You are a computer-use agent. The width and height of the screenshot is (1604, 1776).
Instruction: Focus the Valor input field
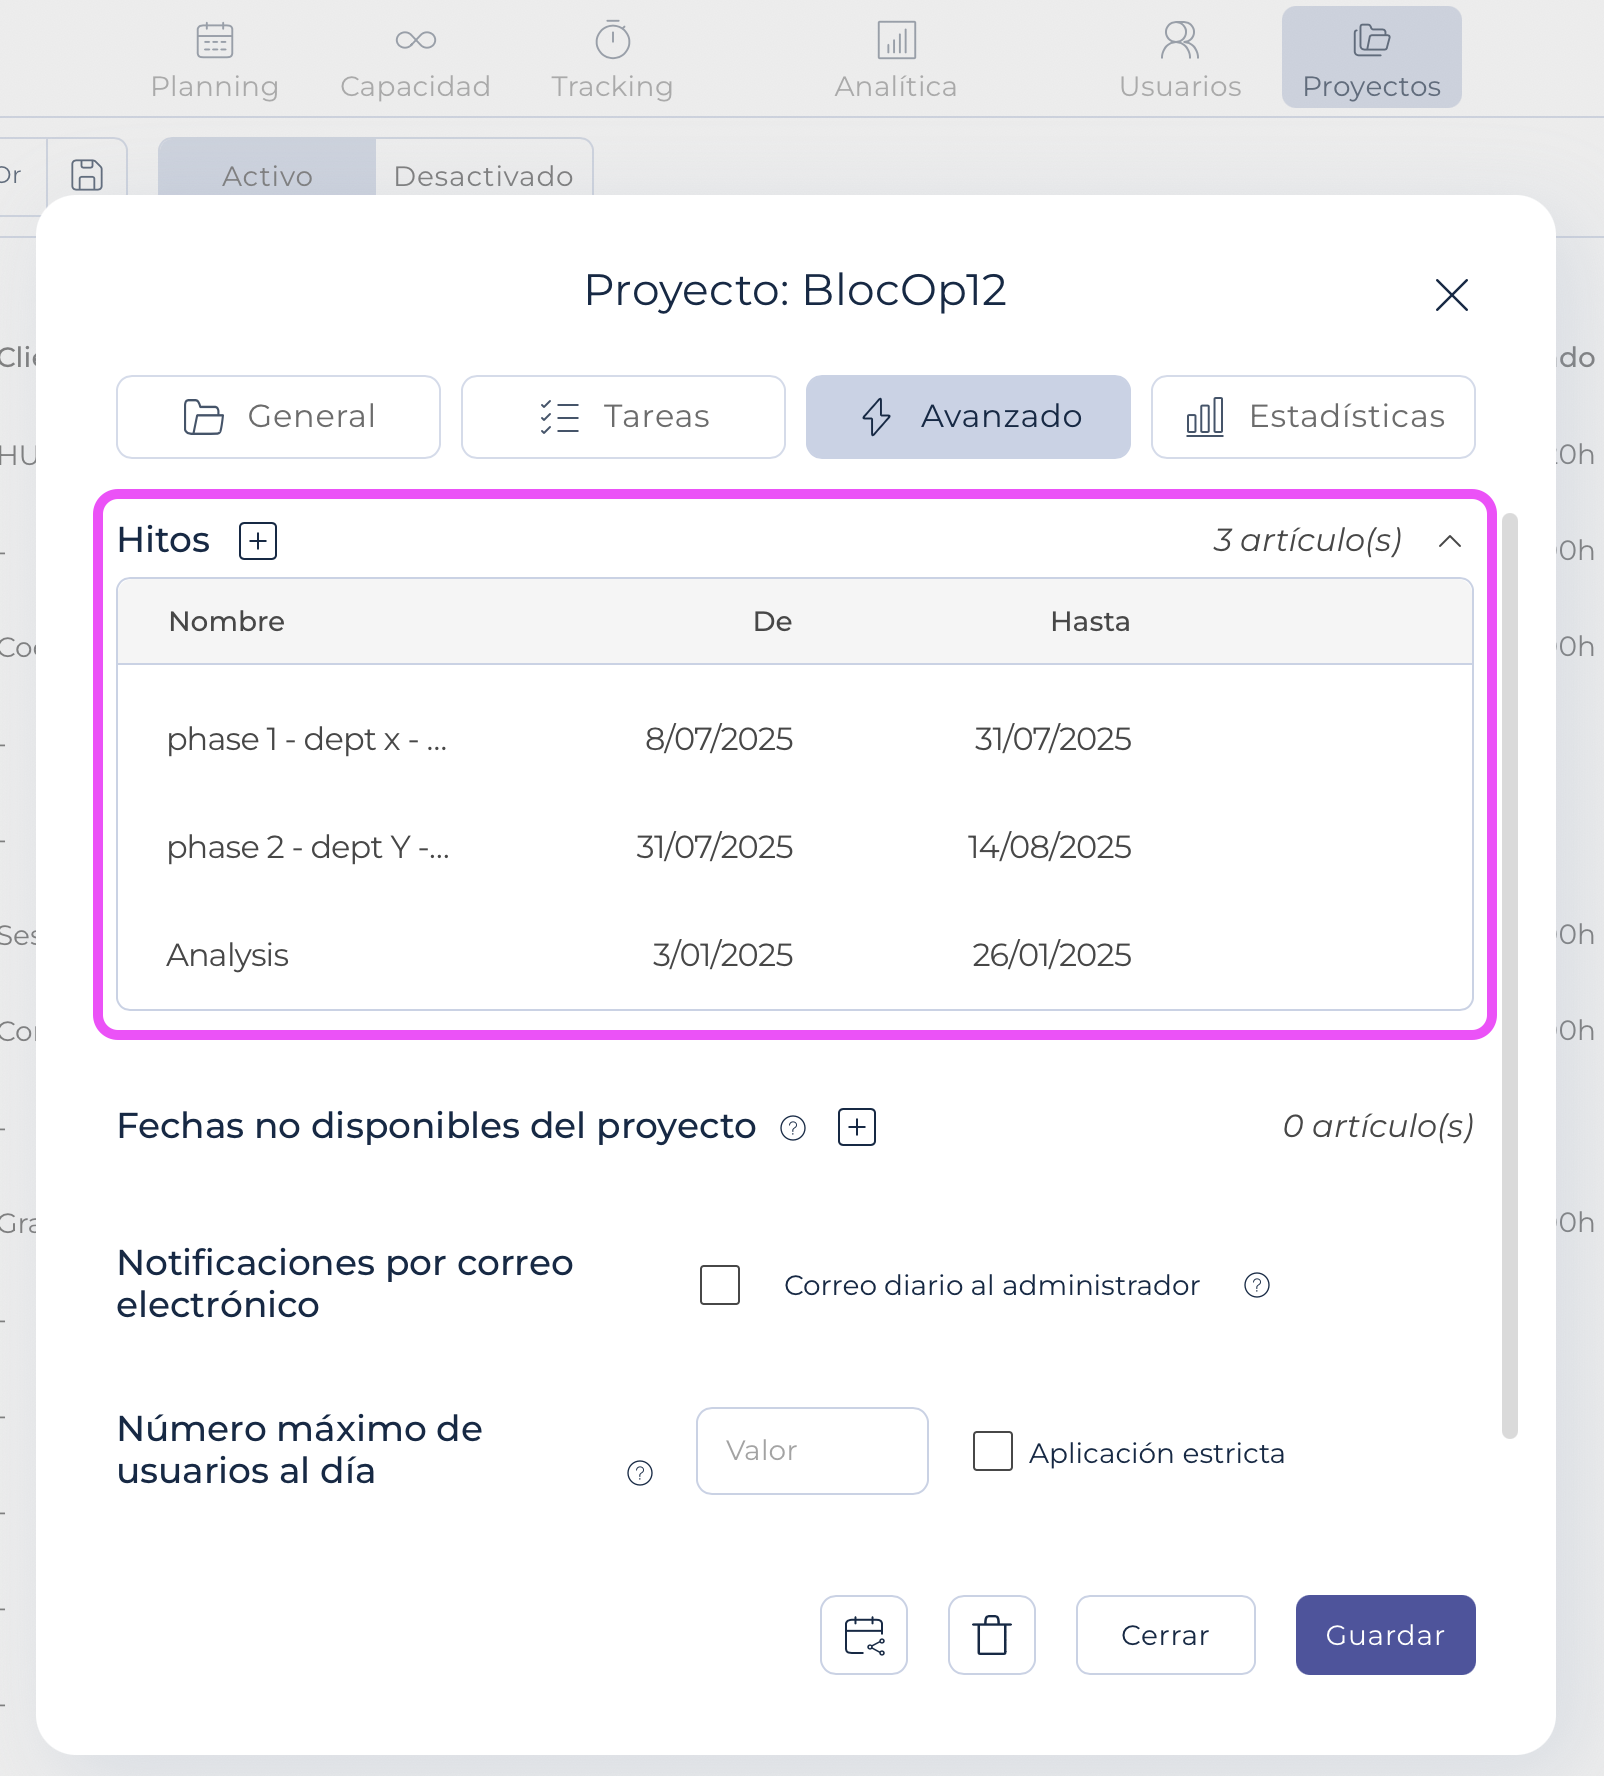click(x=812, y=1451)
